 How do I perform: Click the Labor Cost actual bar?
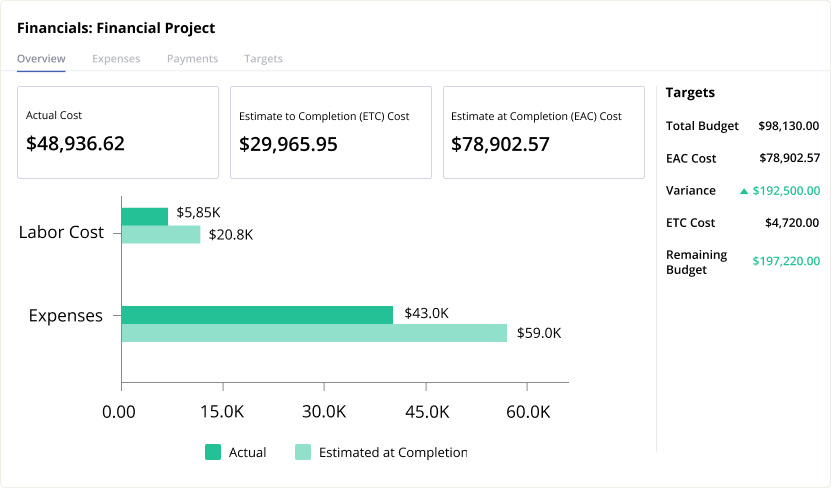pyautogui.click(x=145, y=216)
